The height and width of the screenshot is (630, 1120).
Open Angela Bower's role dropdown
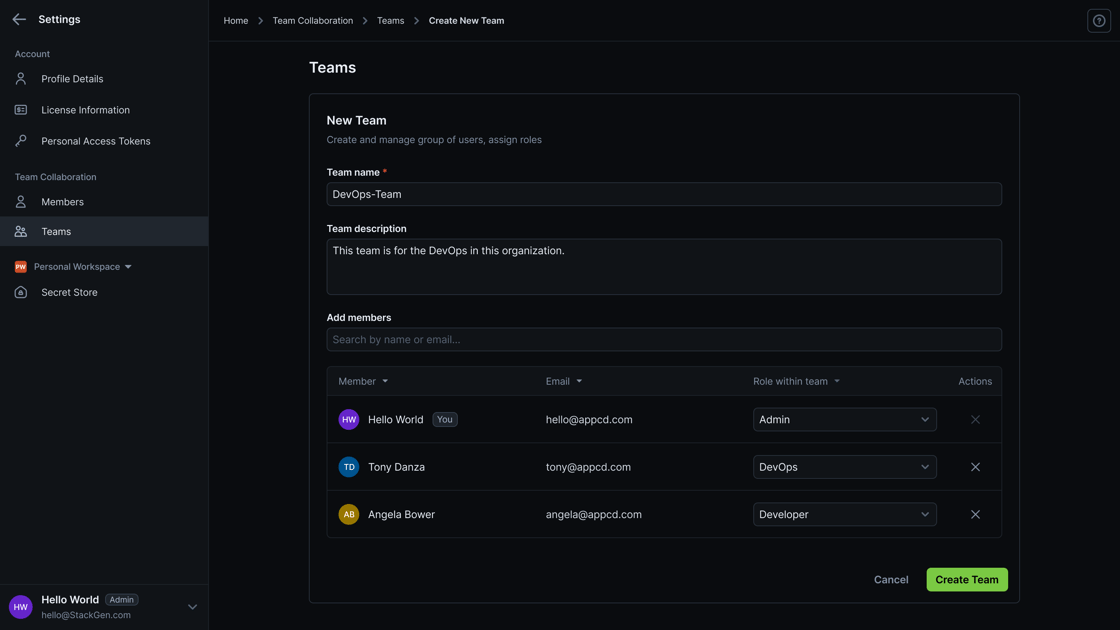point(844,514)
